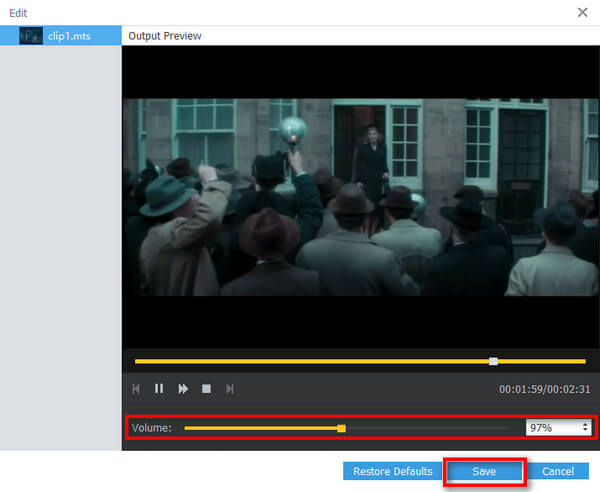Close the Edit dialog with X
The image size is (600, 492).
(x=583, y=12)
